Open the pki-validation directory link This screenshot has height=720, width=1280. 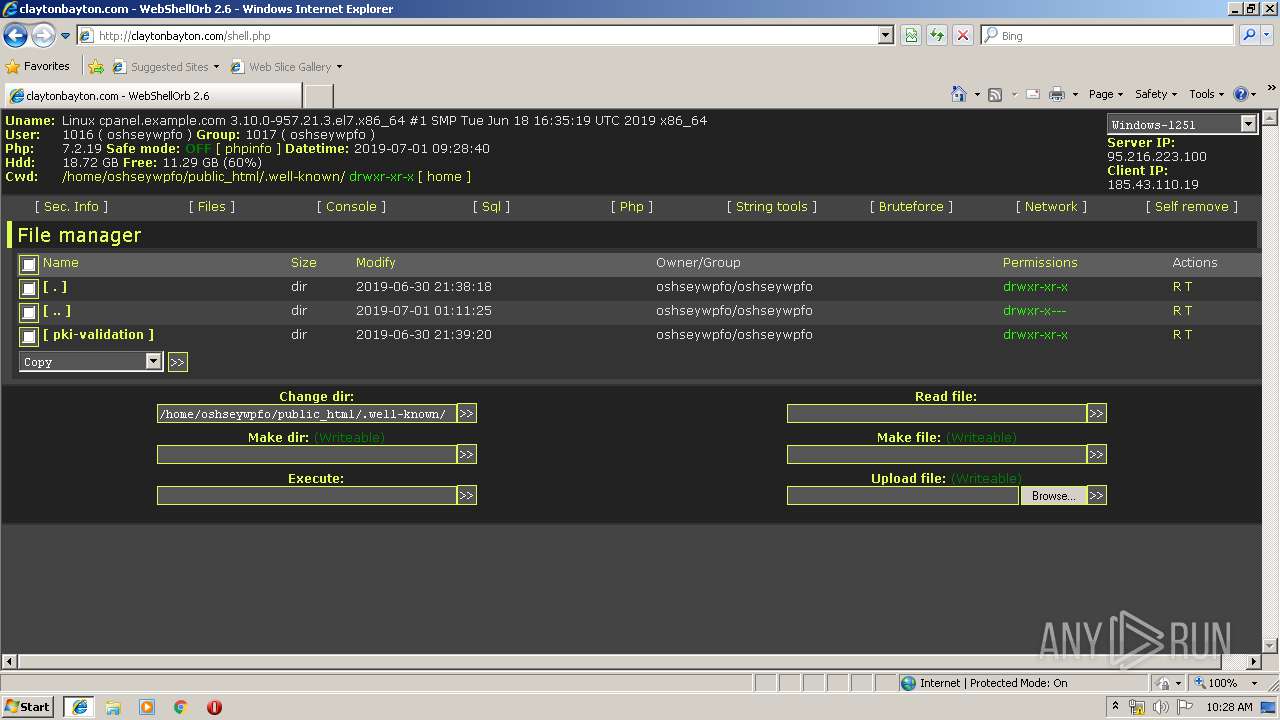pos(98,335)
